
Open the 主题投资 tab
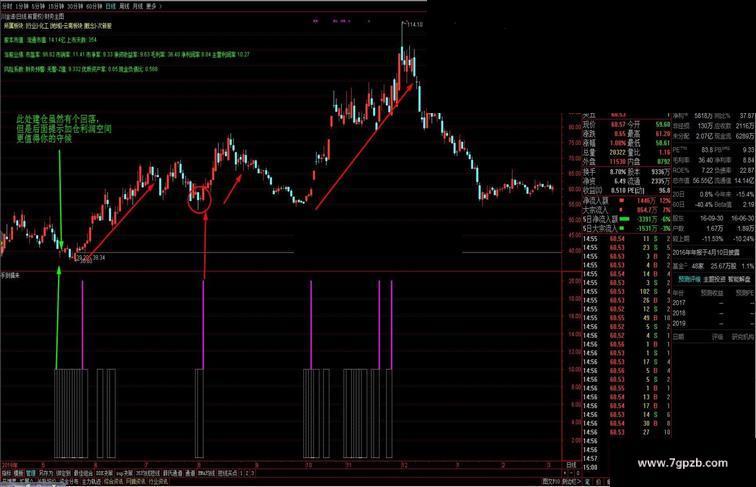pos(714,279)
